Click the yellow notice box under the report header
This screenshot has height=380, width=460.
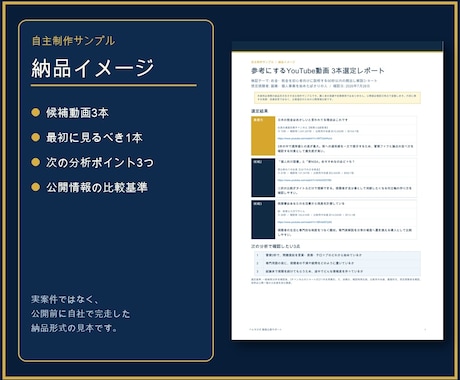pos(337,98)
